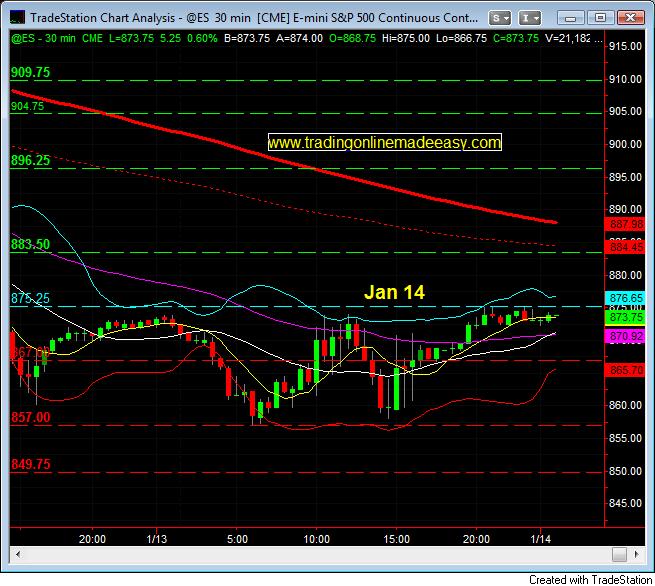Click the O=868.75 open value
Image resolution: width=655 pixels, height=586 pixels.
point(352,38)
